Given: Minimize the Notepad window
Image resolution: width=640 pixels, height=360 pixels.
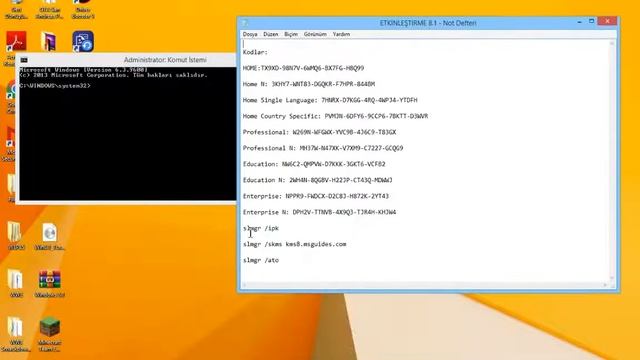Looking at the screenshot, I should tap(580, 22).
